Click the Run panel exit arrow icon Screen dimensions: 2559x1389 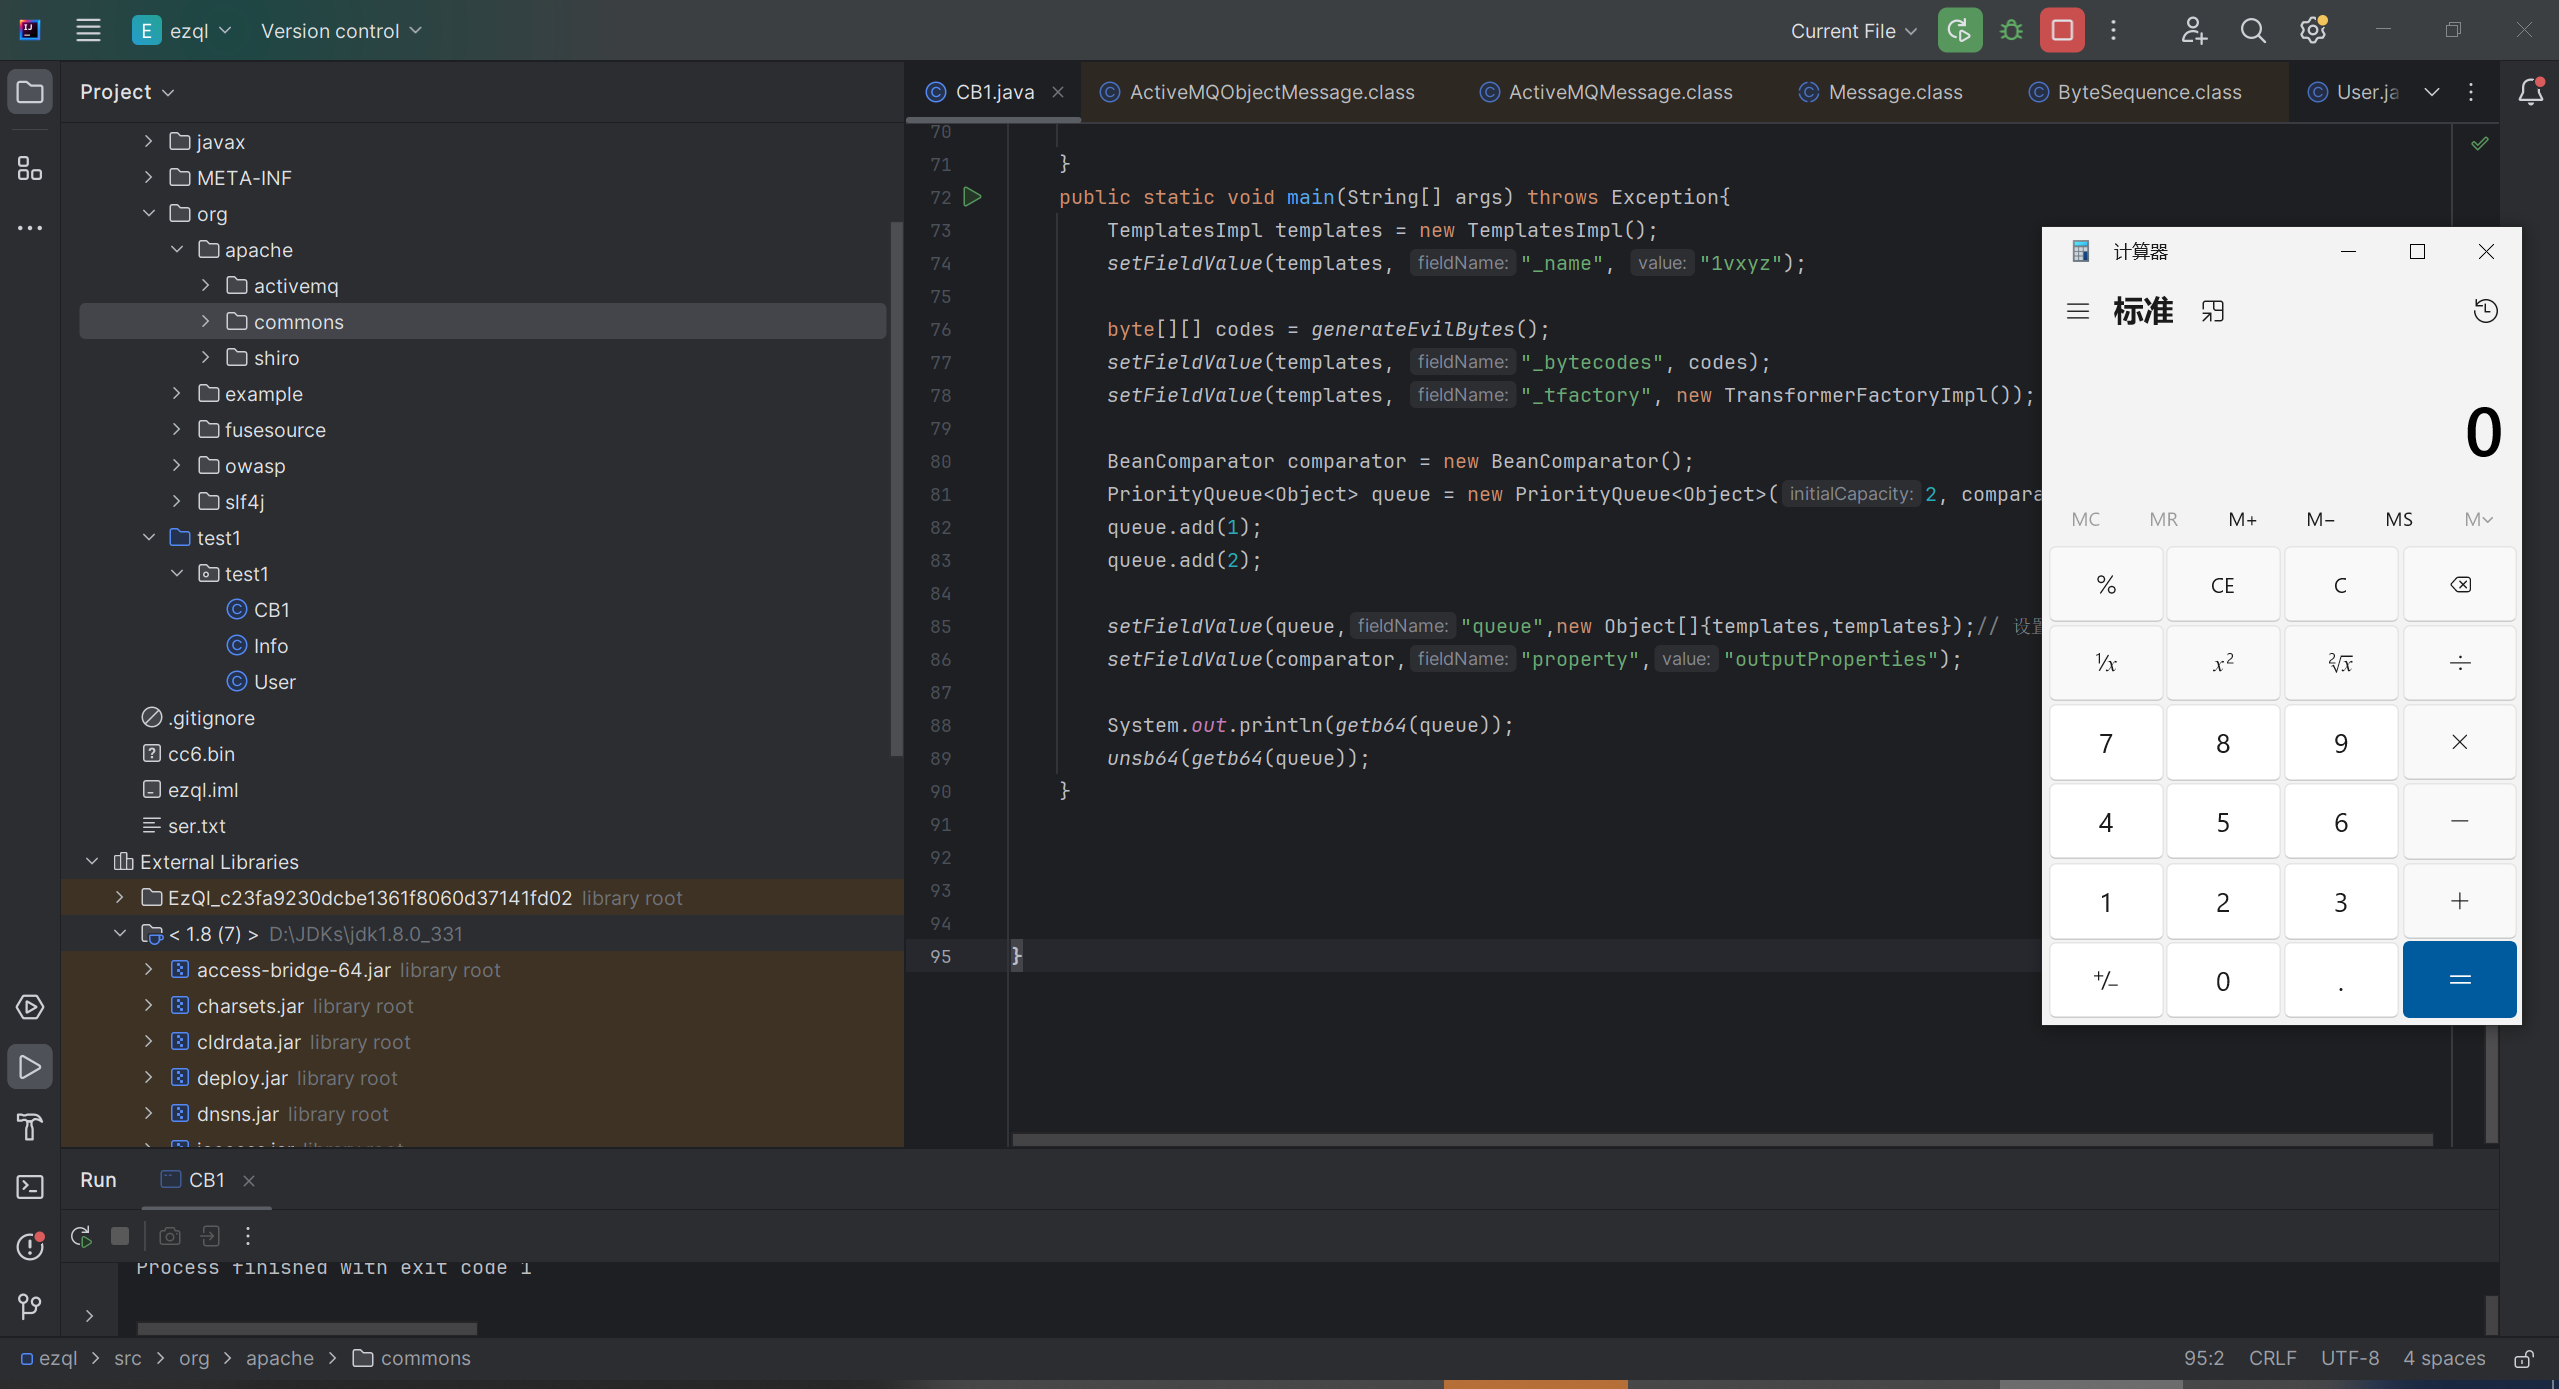pyautogui.click(x=210, y=1236)
